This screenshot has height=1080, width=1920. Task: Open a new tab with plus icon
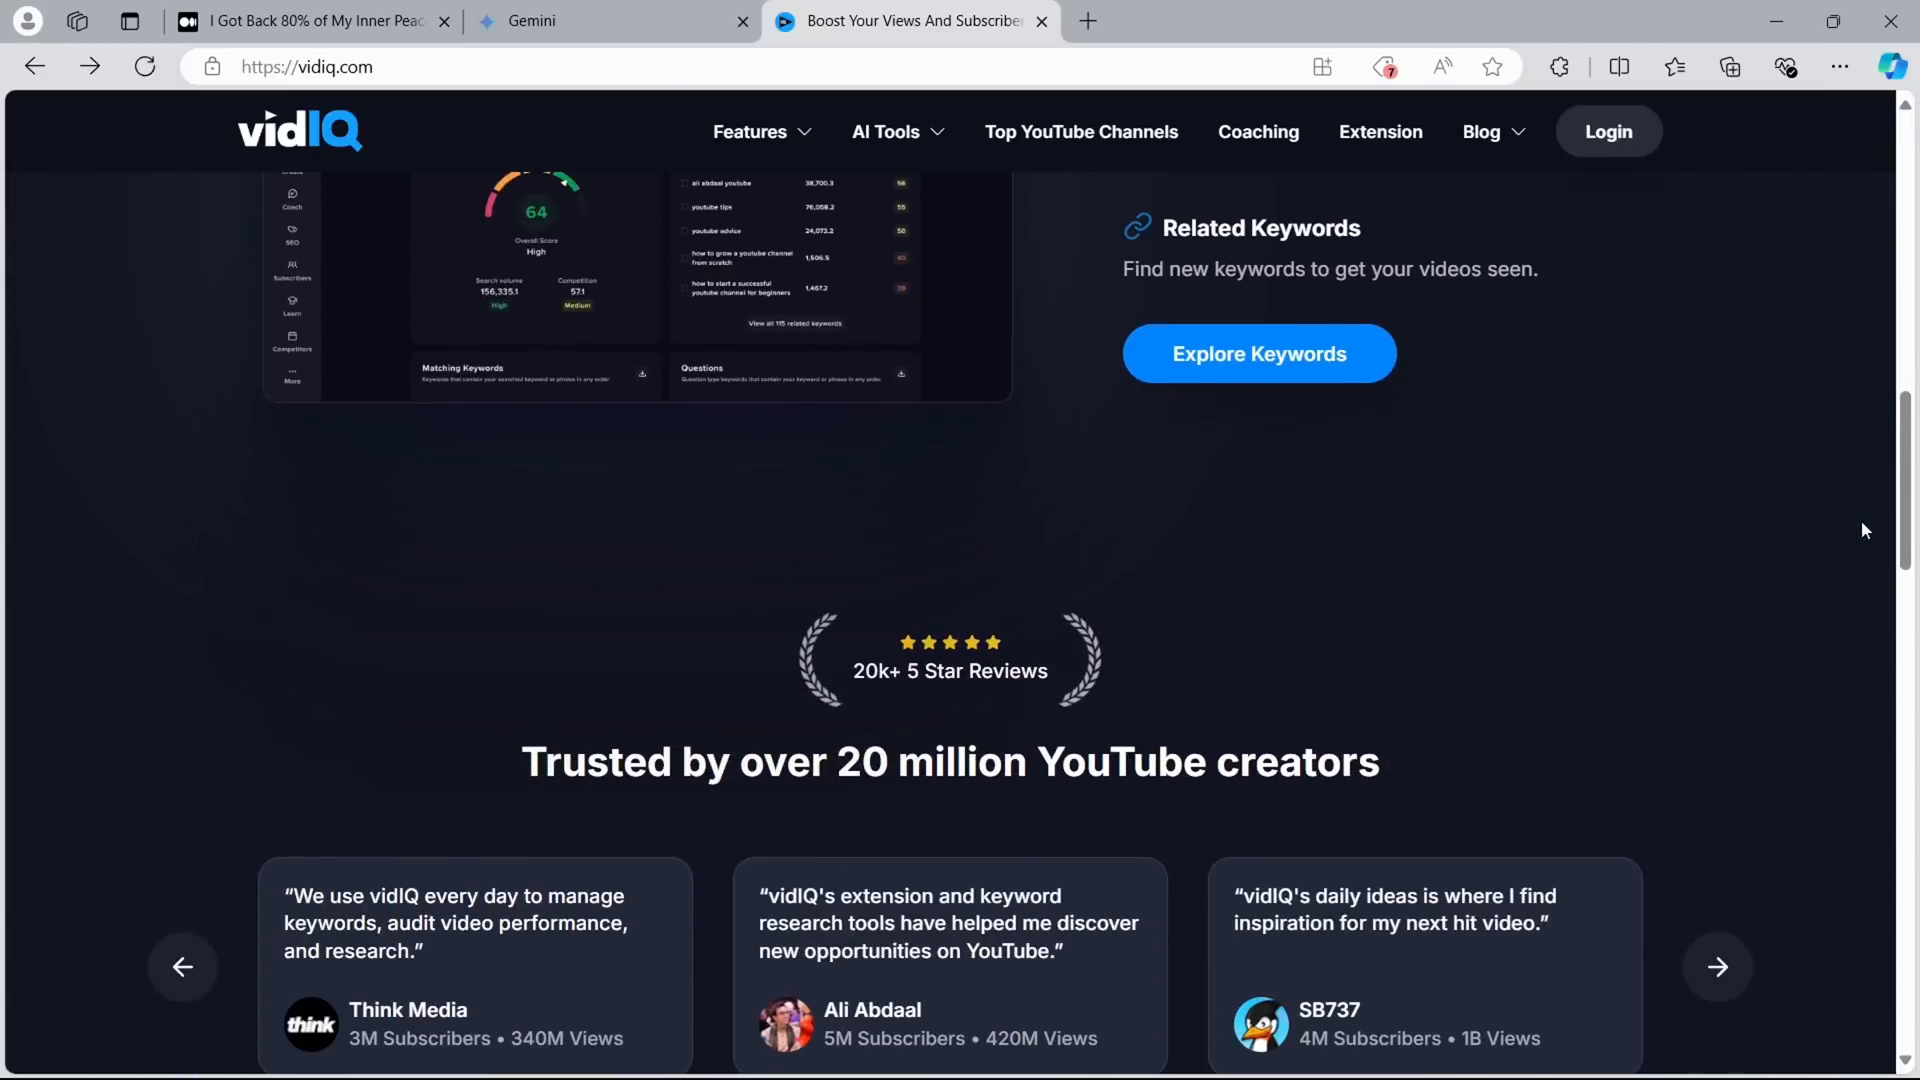click(x=1089, y=21)
